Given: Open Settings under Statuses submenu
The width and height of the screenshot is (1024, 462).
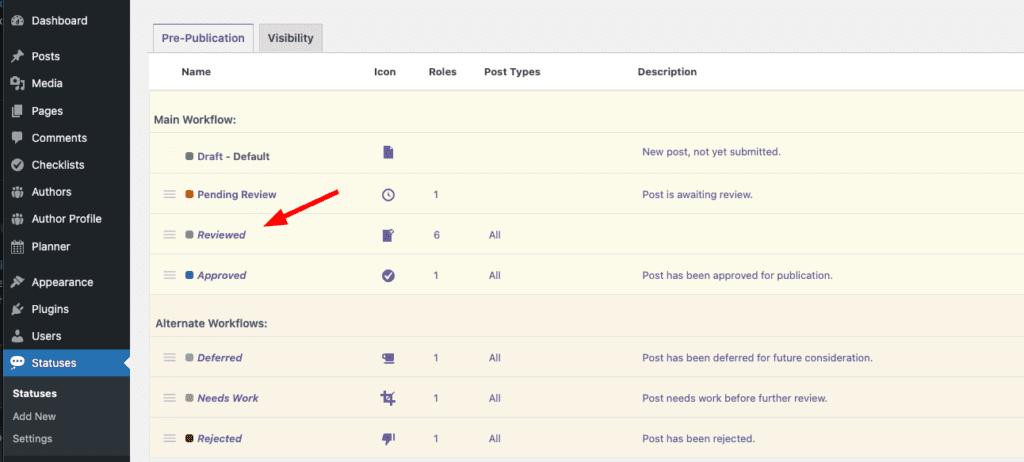Looking at the screenshot, I should pos(32,438).
